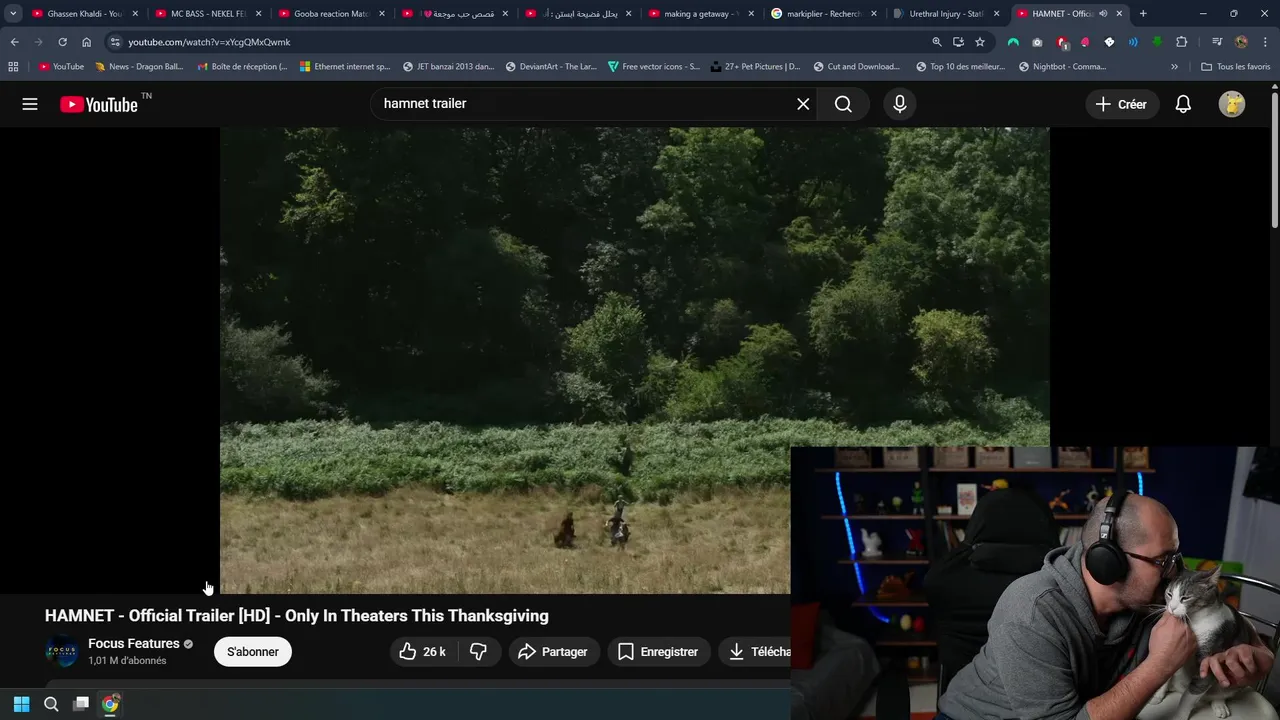Open Windows taskbar search
Viewport: 1280px width, 720px height.
(51, 704)
